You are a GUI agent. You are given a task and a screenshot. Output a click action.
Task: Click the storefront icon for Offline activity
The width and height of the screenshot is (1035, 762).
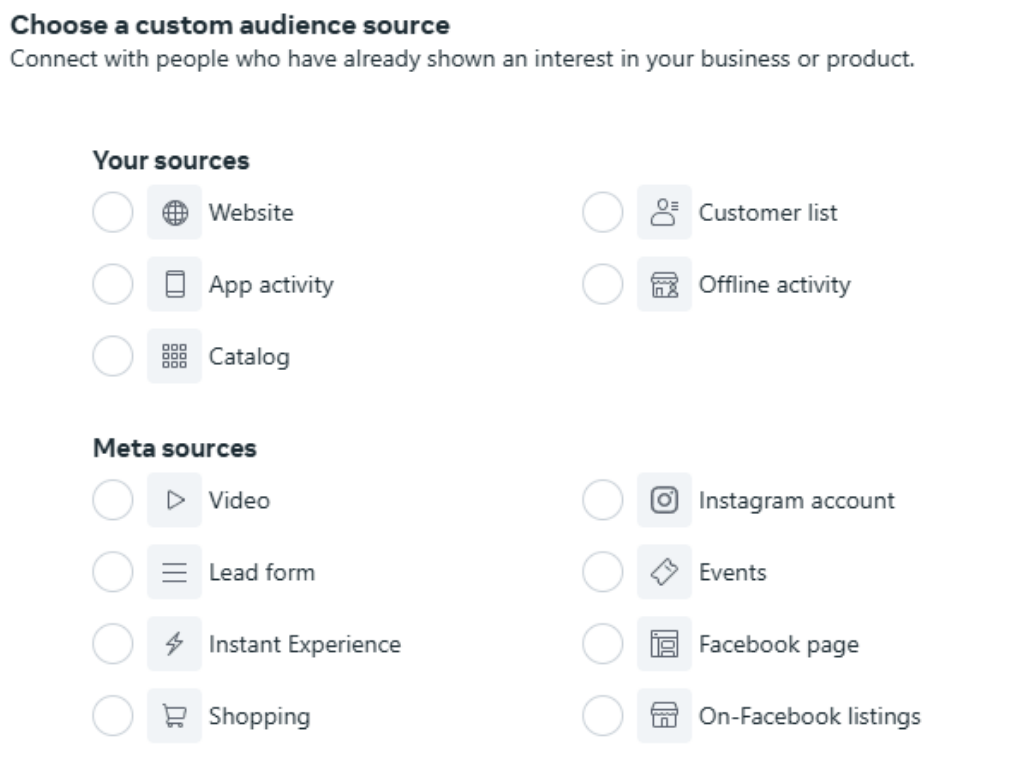664,285
